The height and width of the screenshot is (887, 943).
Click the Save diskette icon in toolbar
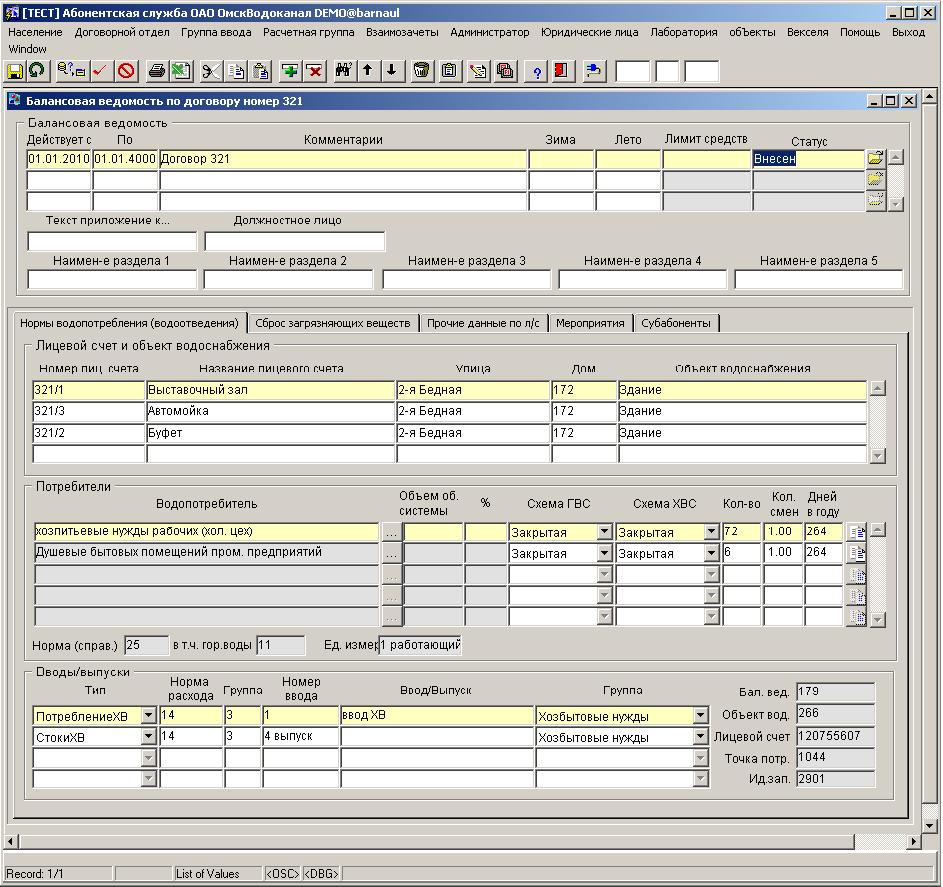[15, 71]
